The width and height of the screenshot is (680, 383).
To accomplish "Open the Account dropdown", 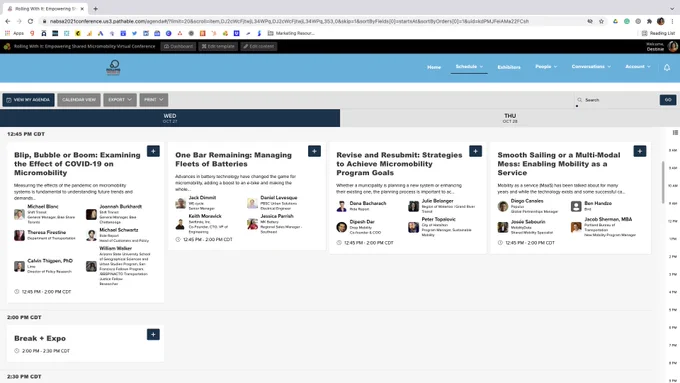I will tap(638, 67).
